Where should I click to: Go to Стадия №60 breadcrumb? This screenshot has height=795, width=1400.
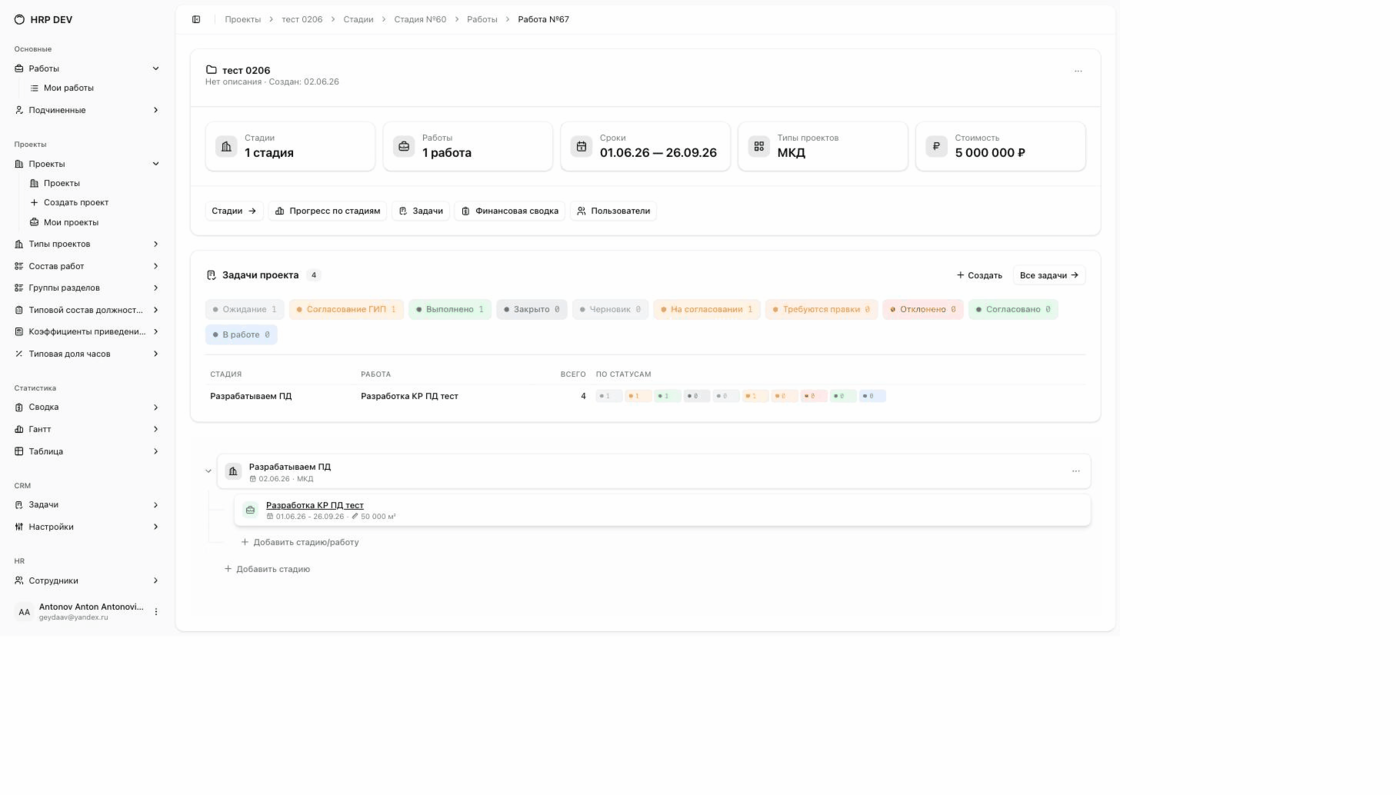pyautogui.click(x=420, y=19)
